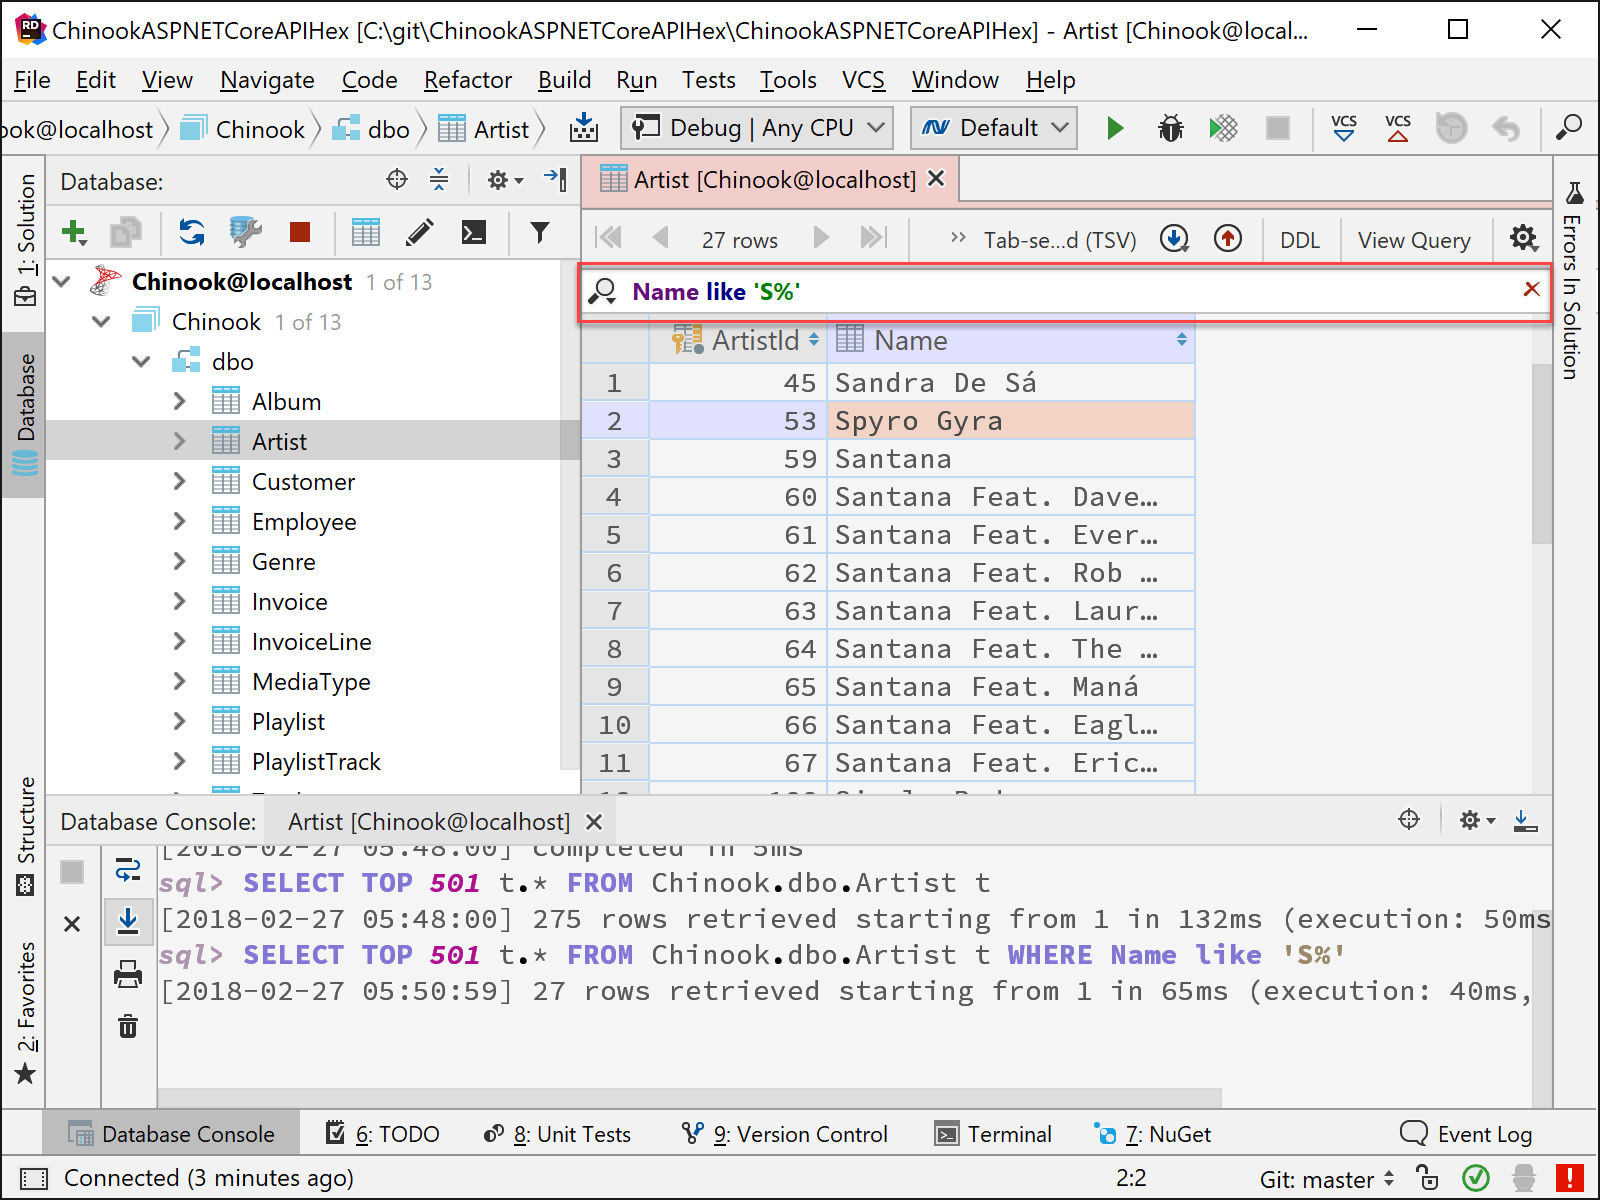Screen dimensions: 1600x1200
Task: Open the VCS menu
Action: 863,80
